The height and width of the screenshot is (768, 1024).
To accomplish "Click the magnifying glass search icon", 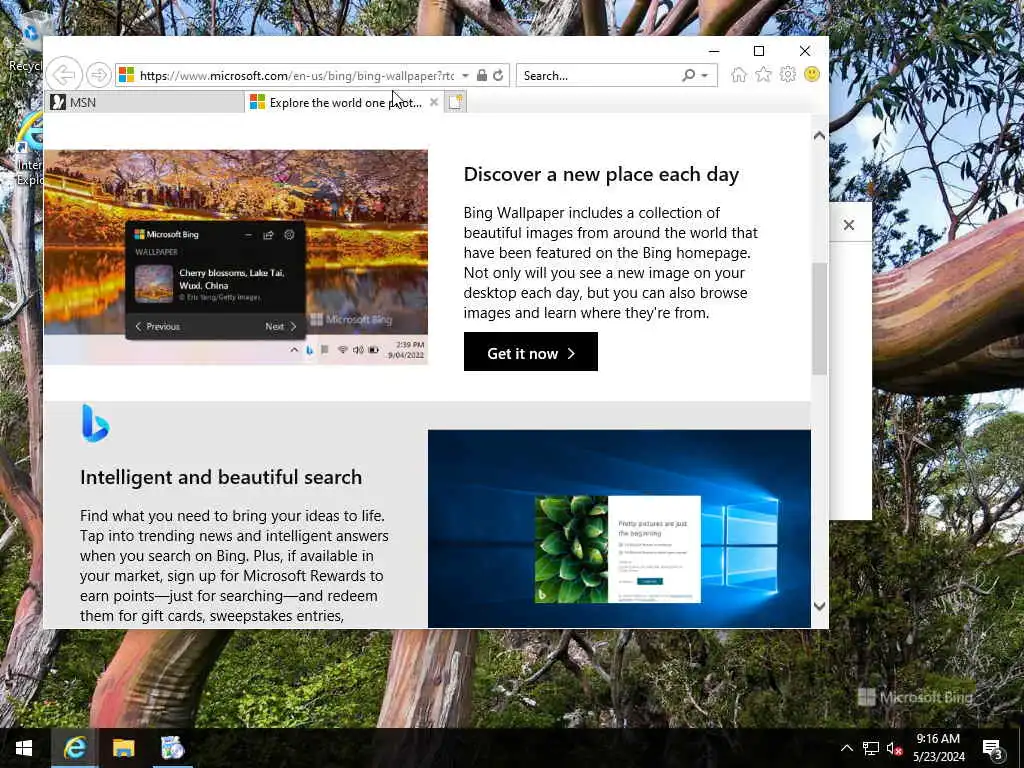I will [x=688, y=75].
